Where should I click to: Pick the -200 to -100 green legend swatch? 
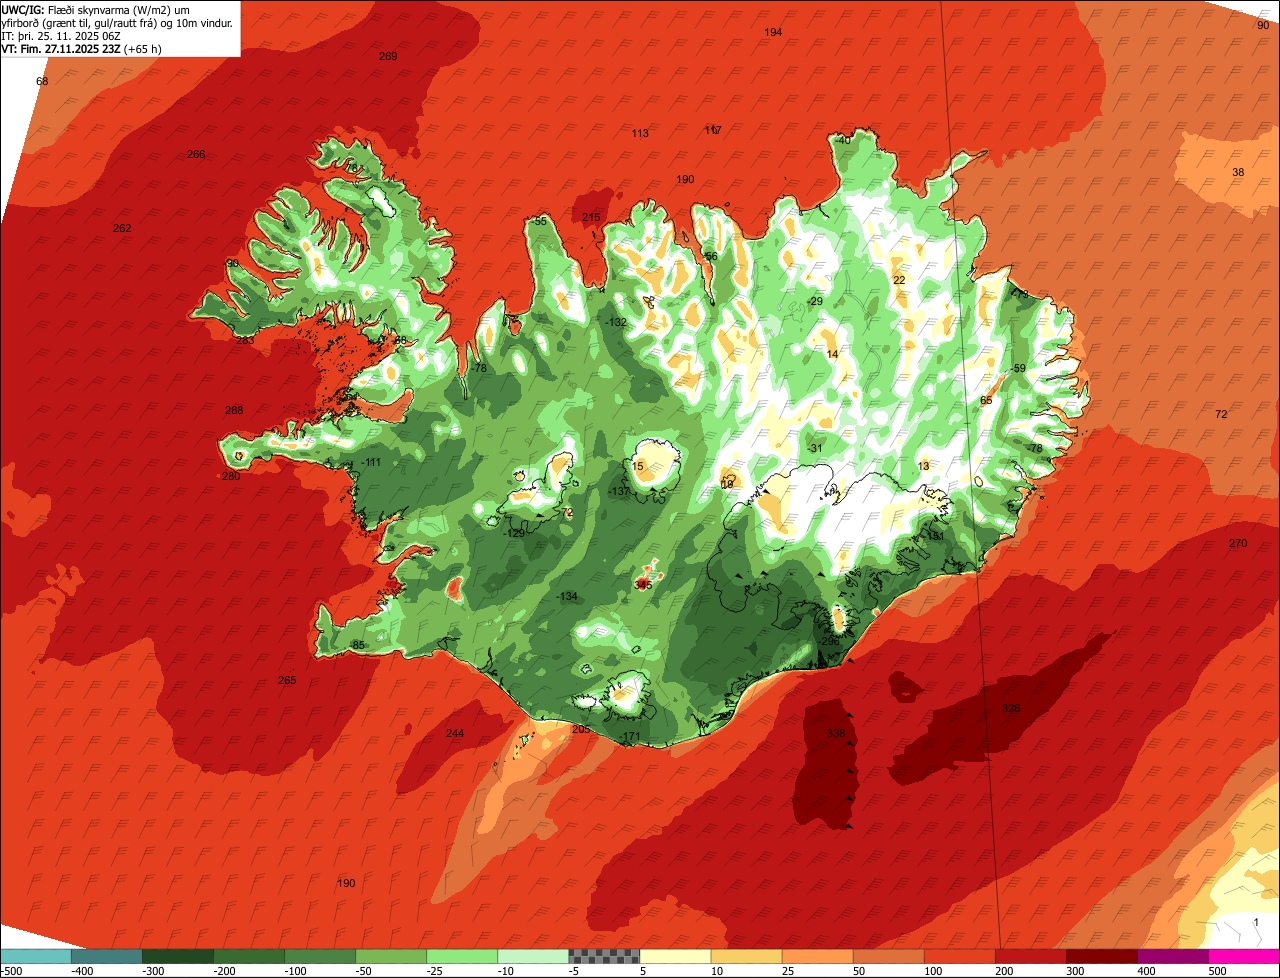coord(249,956)
